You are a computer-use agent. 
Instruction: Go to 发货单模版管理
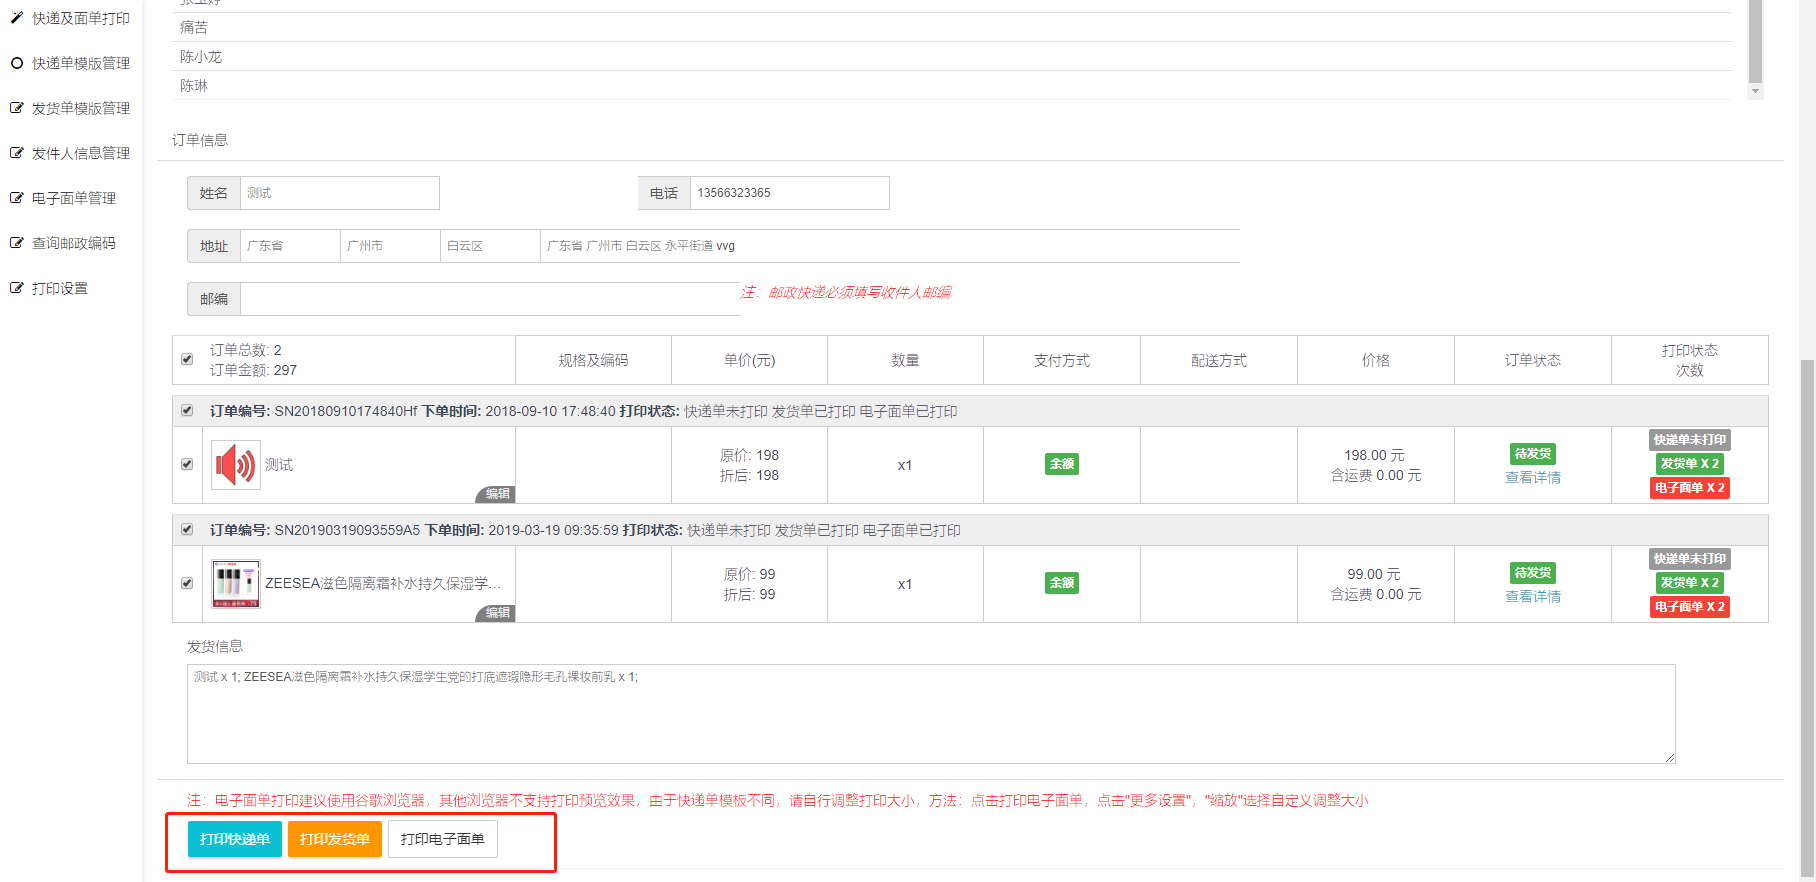coord(81,108)
